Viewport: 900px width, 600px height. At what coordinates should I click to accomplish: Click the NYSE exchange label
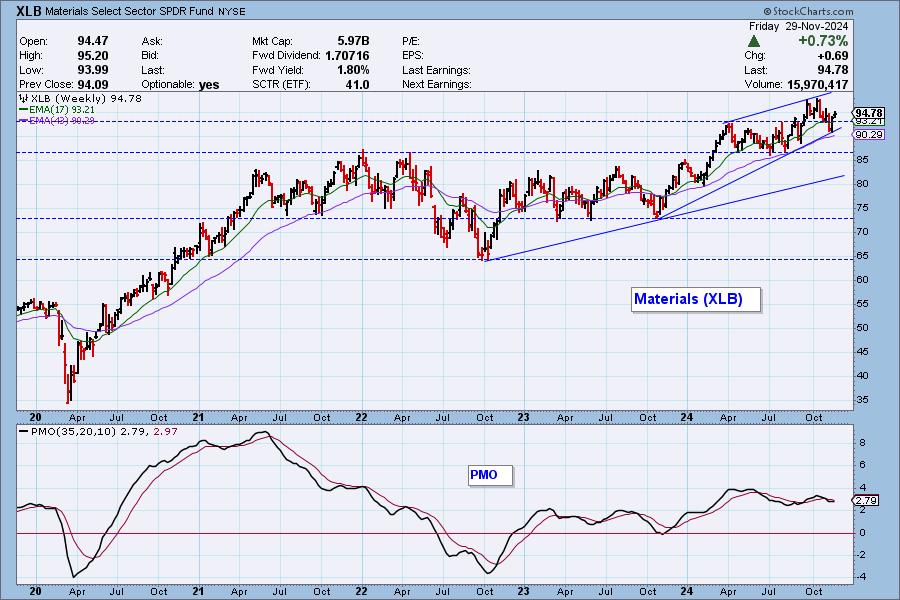coord(231,11)
